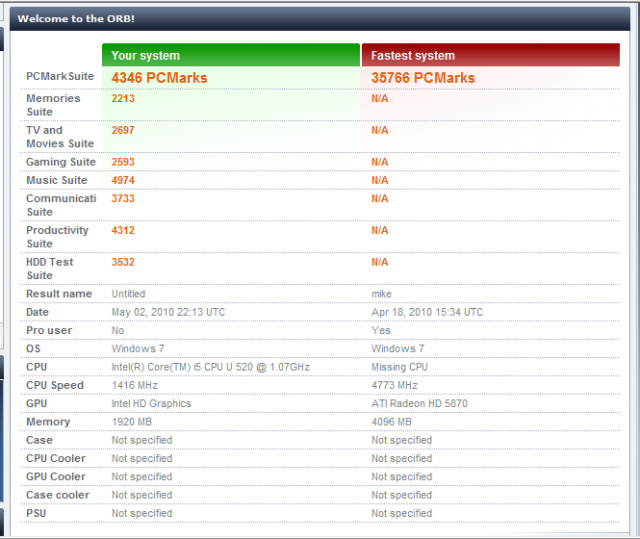This screenshot has width=640, height=539.
Task: Select the Communications Suite score 3733
Action: tap(123, 198)
